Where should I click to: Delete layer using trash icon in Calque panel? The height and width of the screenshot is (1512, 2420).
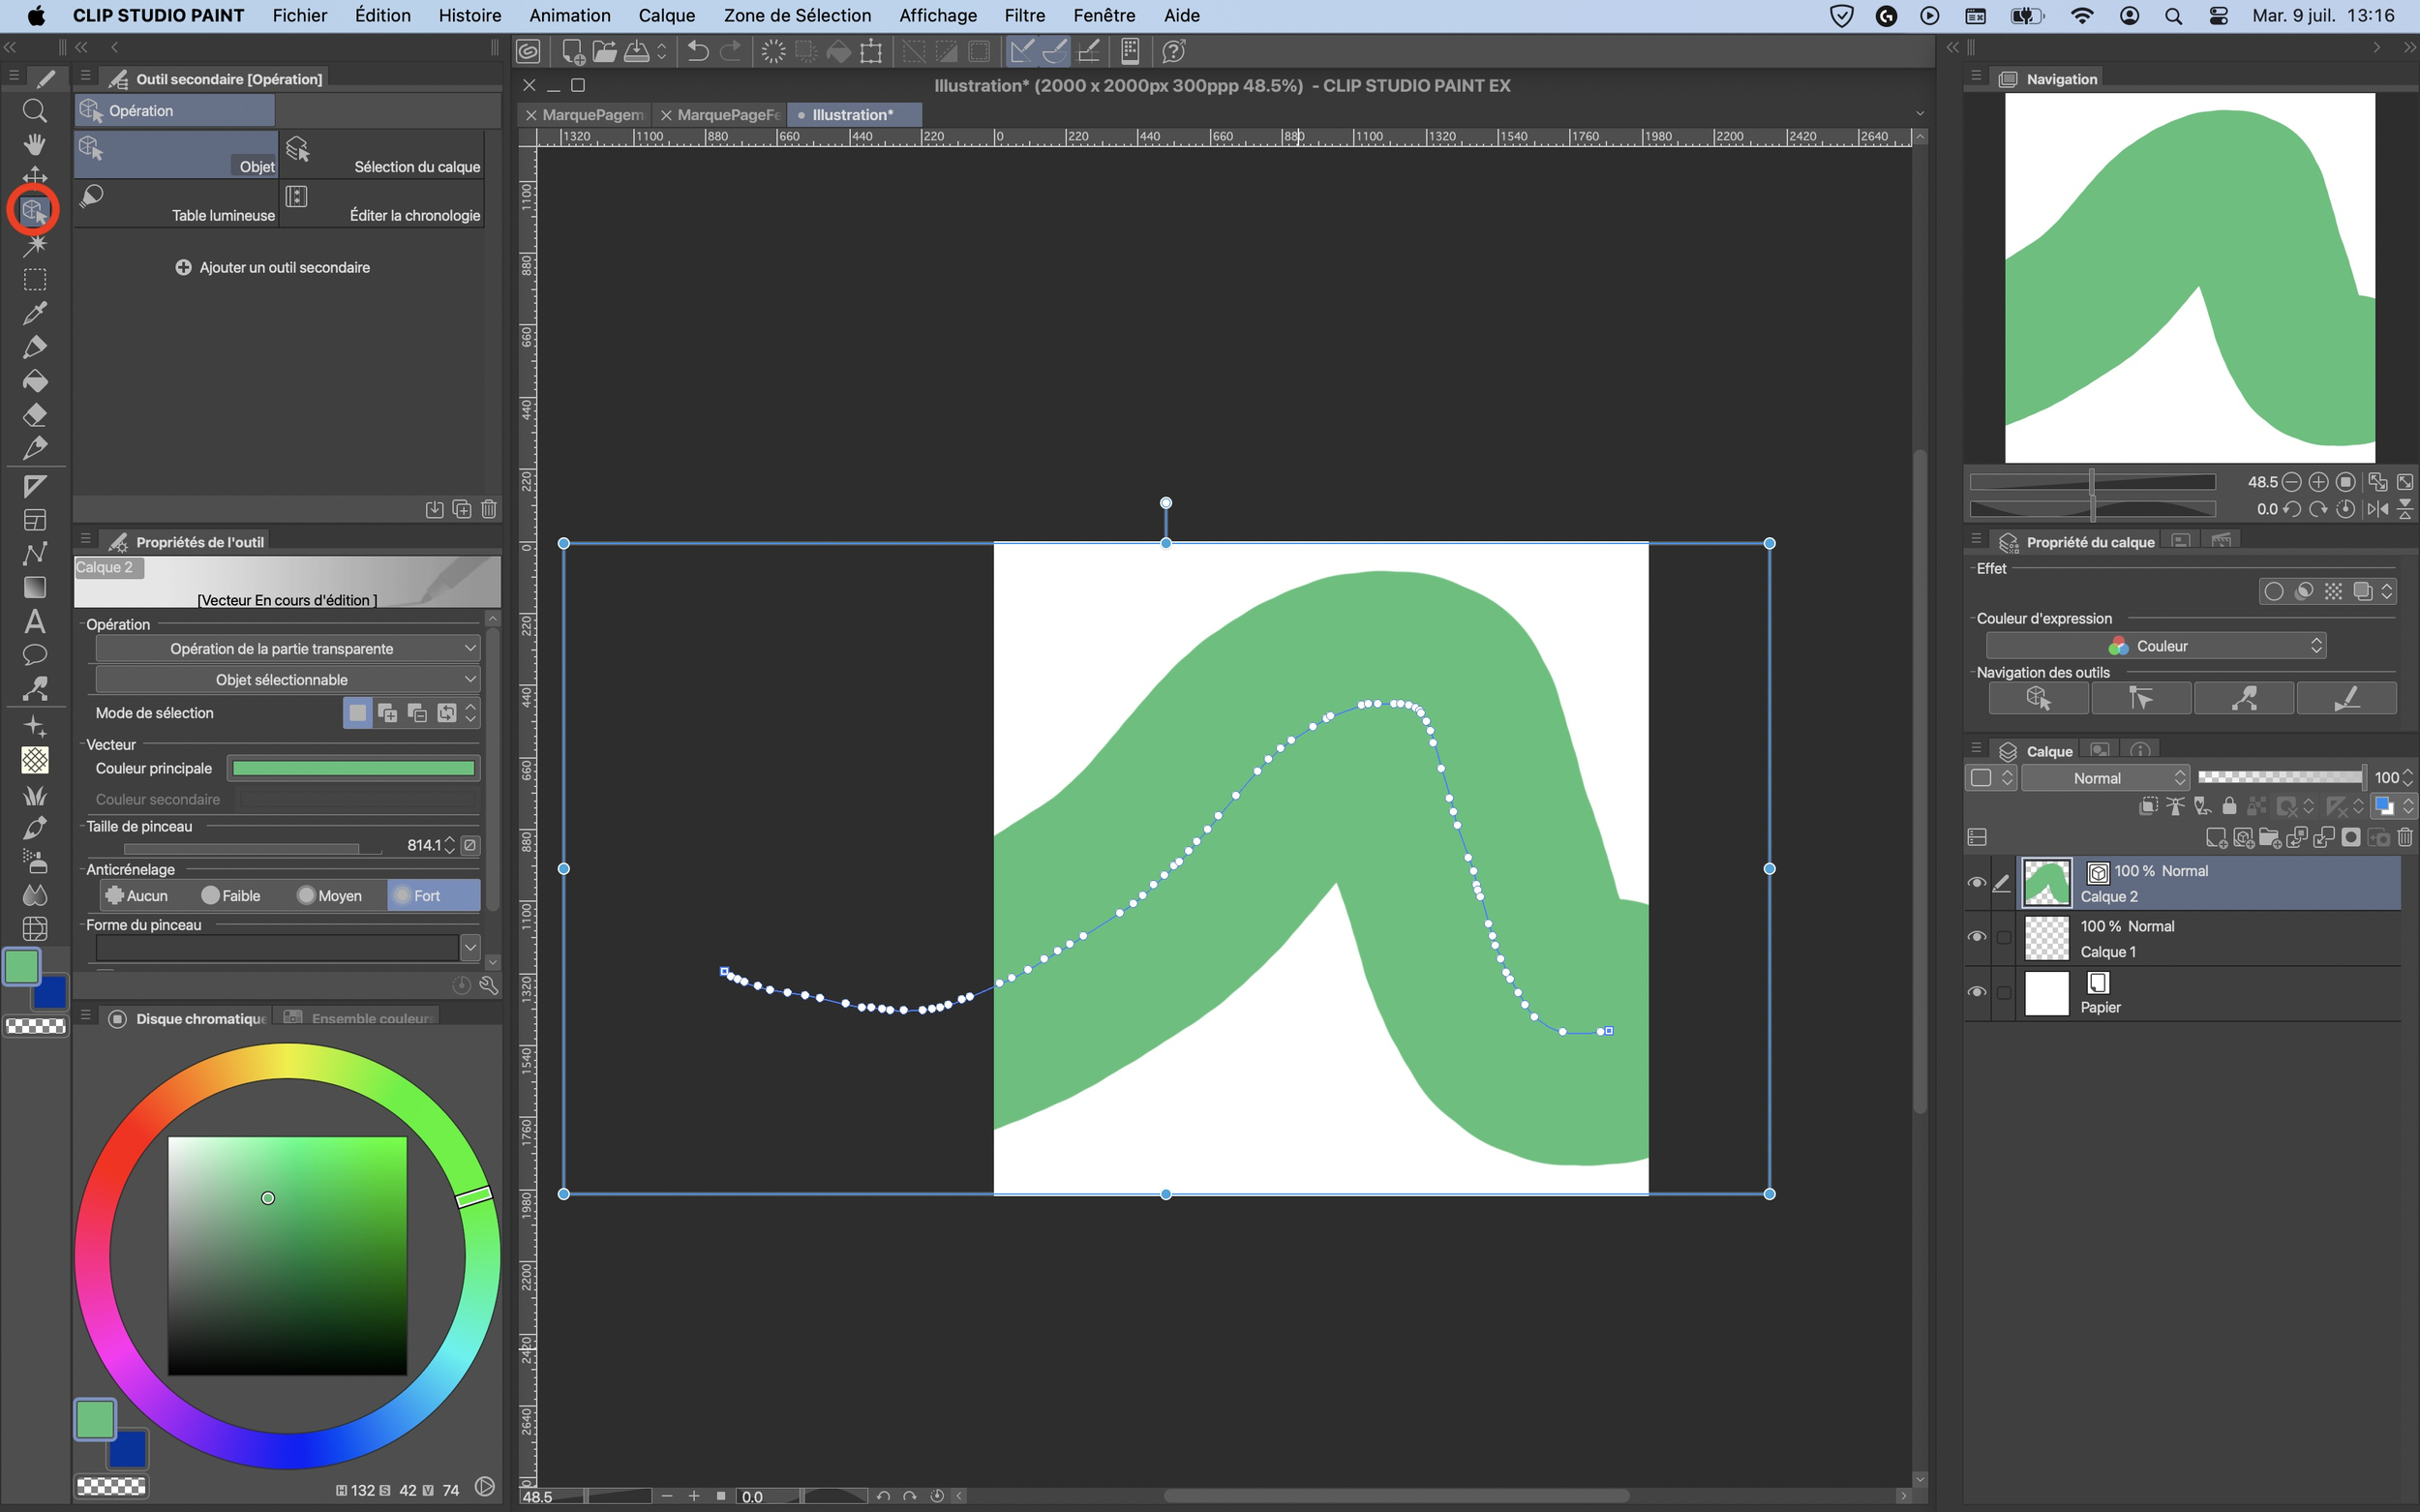click(x=2405, y=837)
